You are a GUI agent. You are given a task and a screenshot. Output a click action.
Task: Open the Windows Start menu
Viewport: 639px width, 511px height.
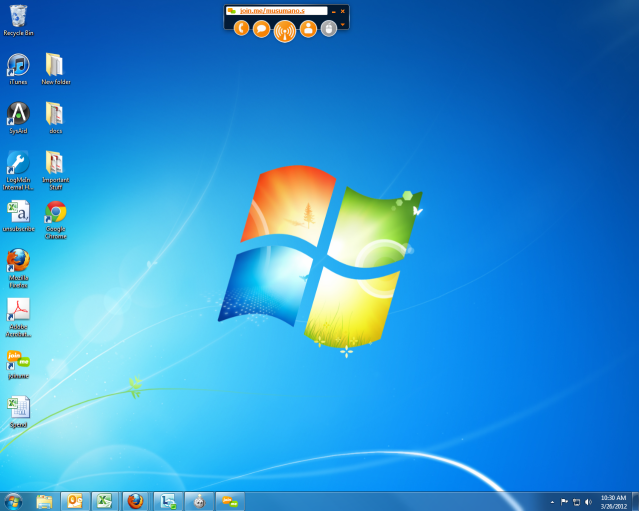[x=13, y=502]
